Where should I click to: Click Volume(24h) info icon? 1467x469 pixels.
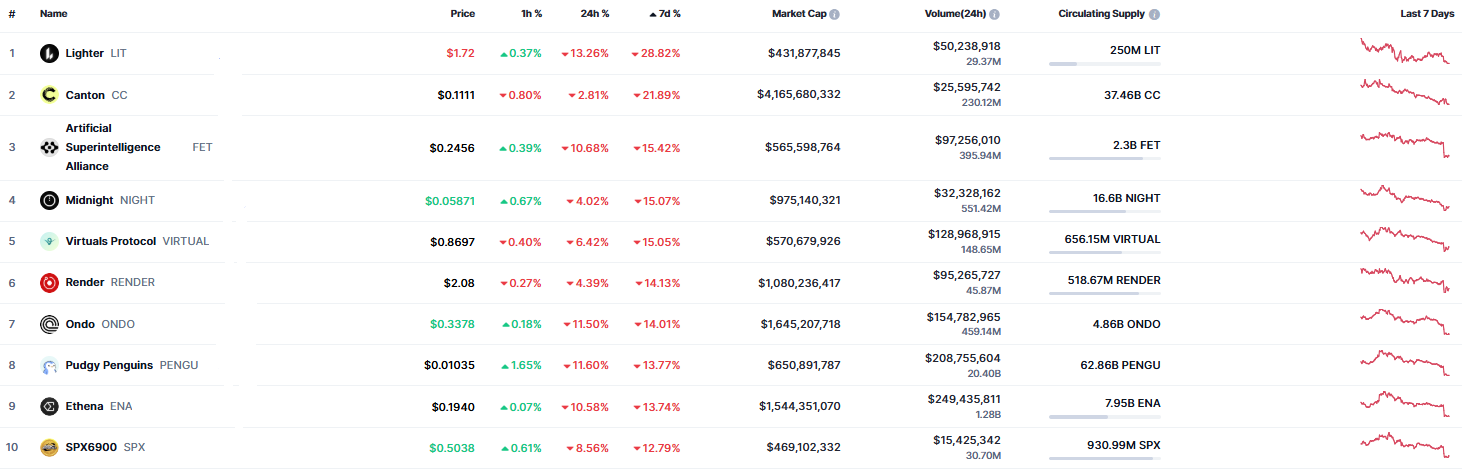coord(994,15)
